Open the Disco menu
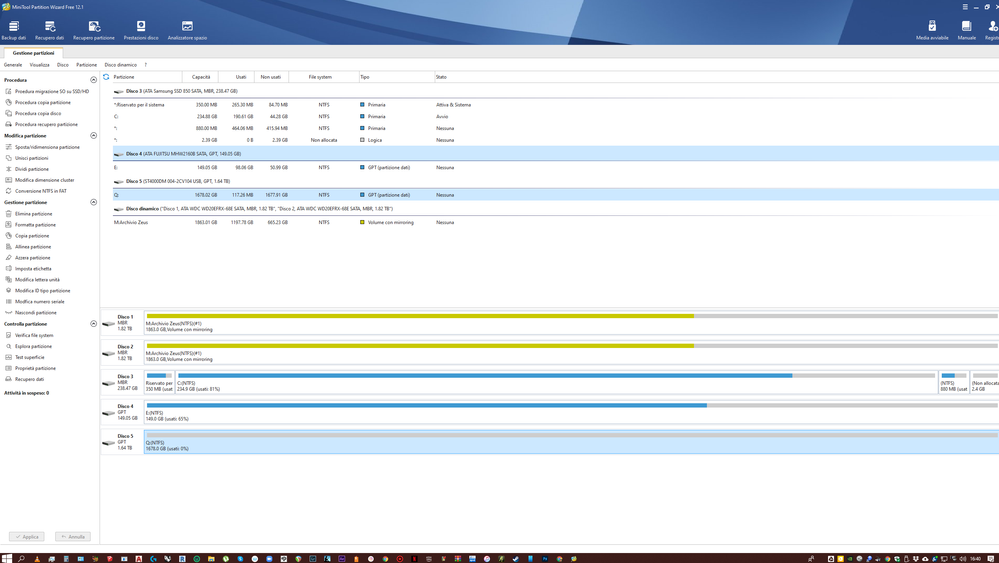999x563 pixels. click(x=62, y=65)
